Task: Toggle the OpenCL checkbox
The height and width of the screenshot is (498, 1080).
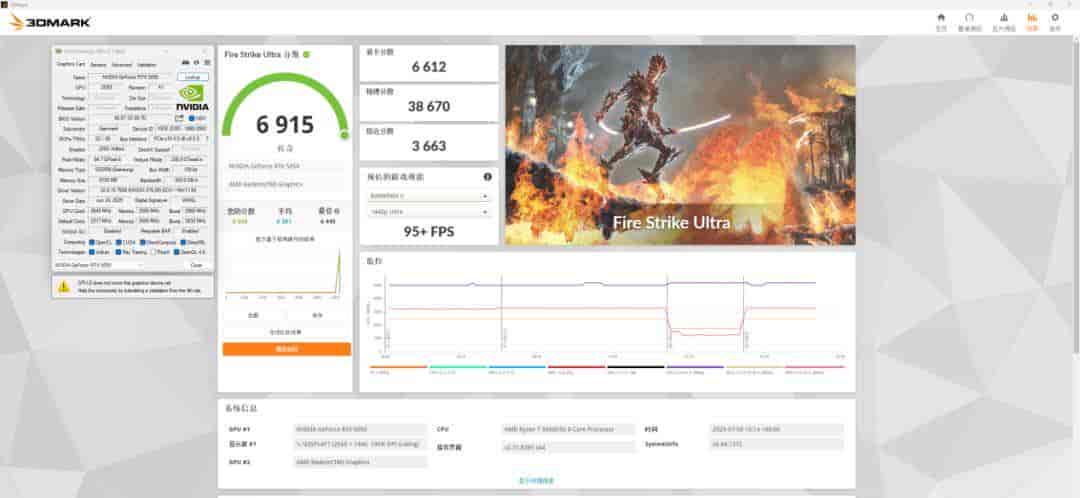Action: click(x=92, y=242)
